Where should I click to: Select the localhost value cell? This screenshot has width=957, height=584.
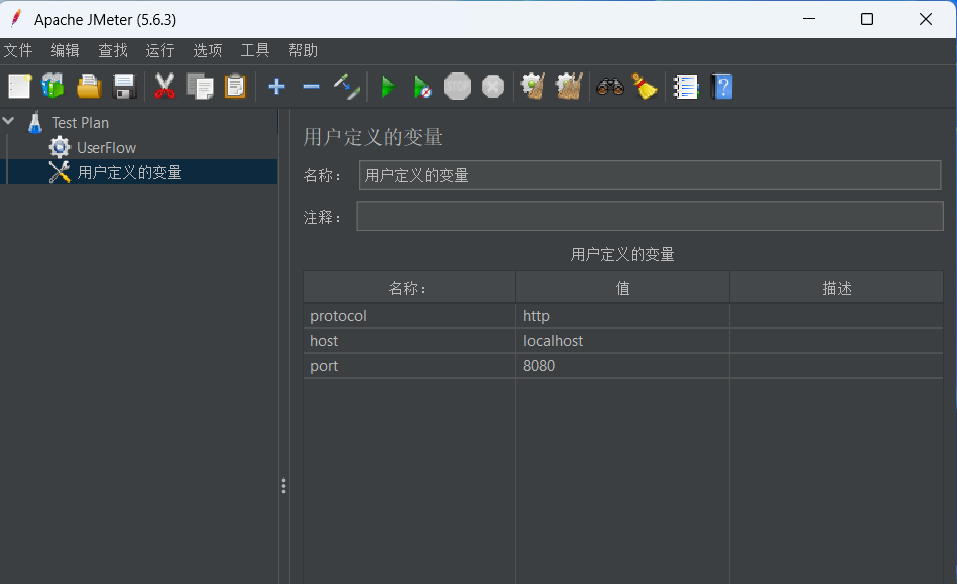click(623, 341)
